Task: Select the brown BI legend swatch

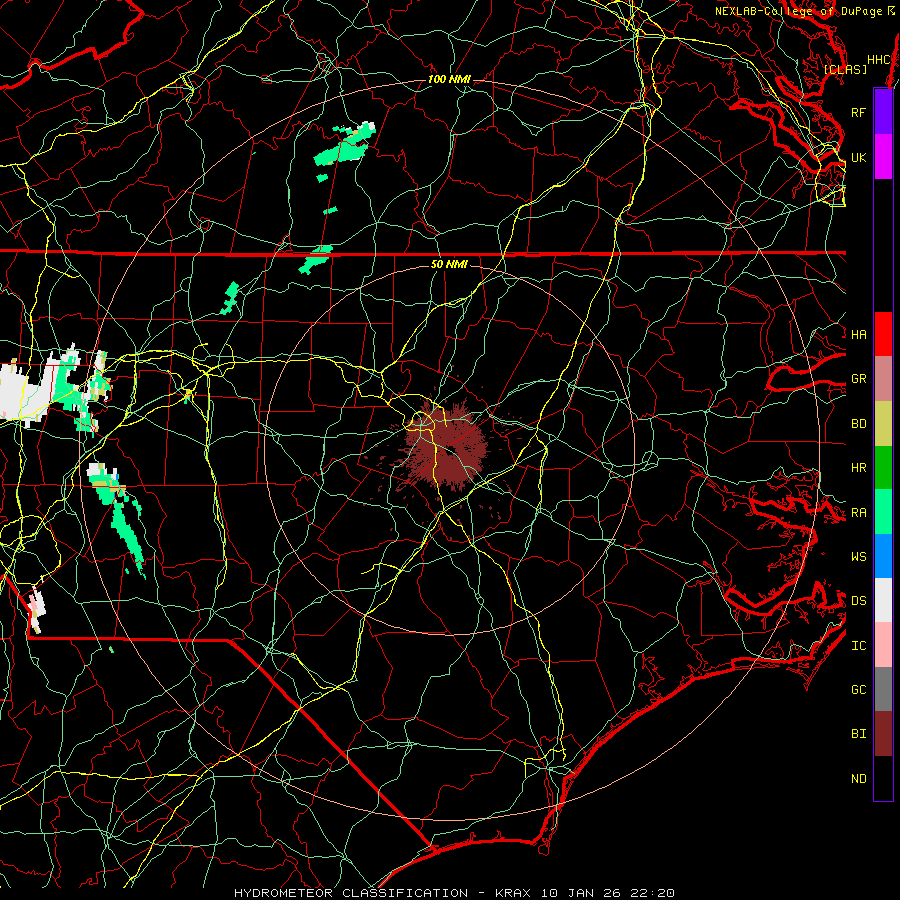Action: (x=883, y=734)
